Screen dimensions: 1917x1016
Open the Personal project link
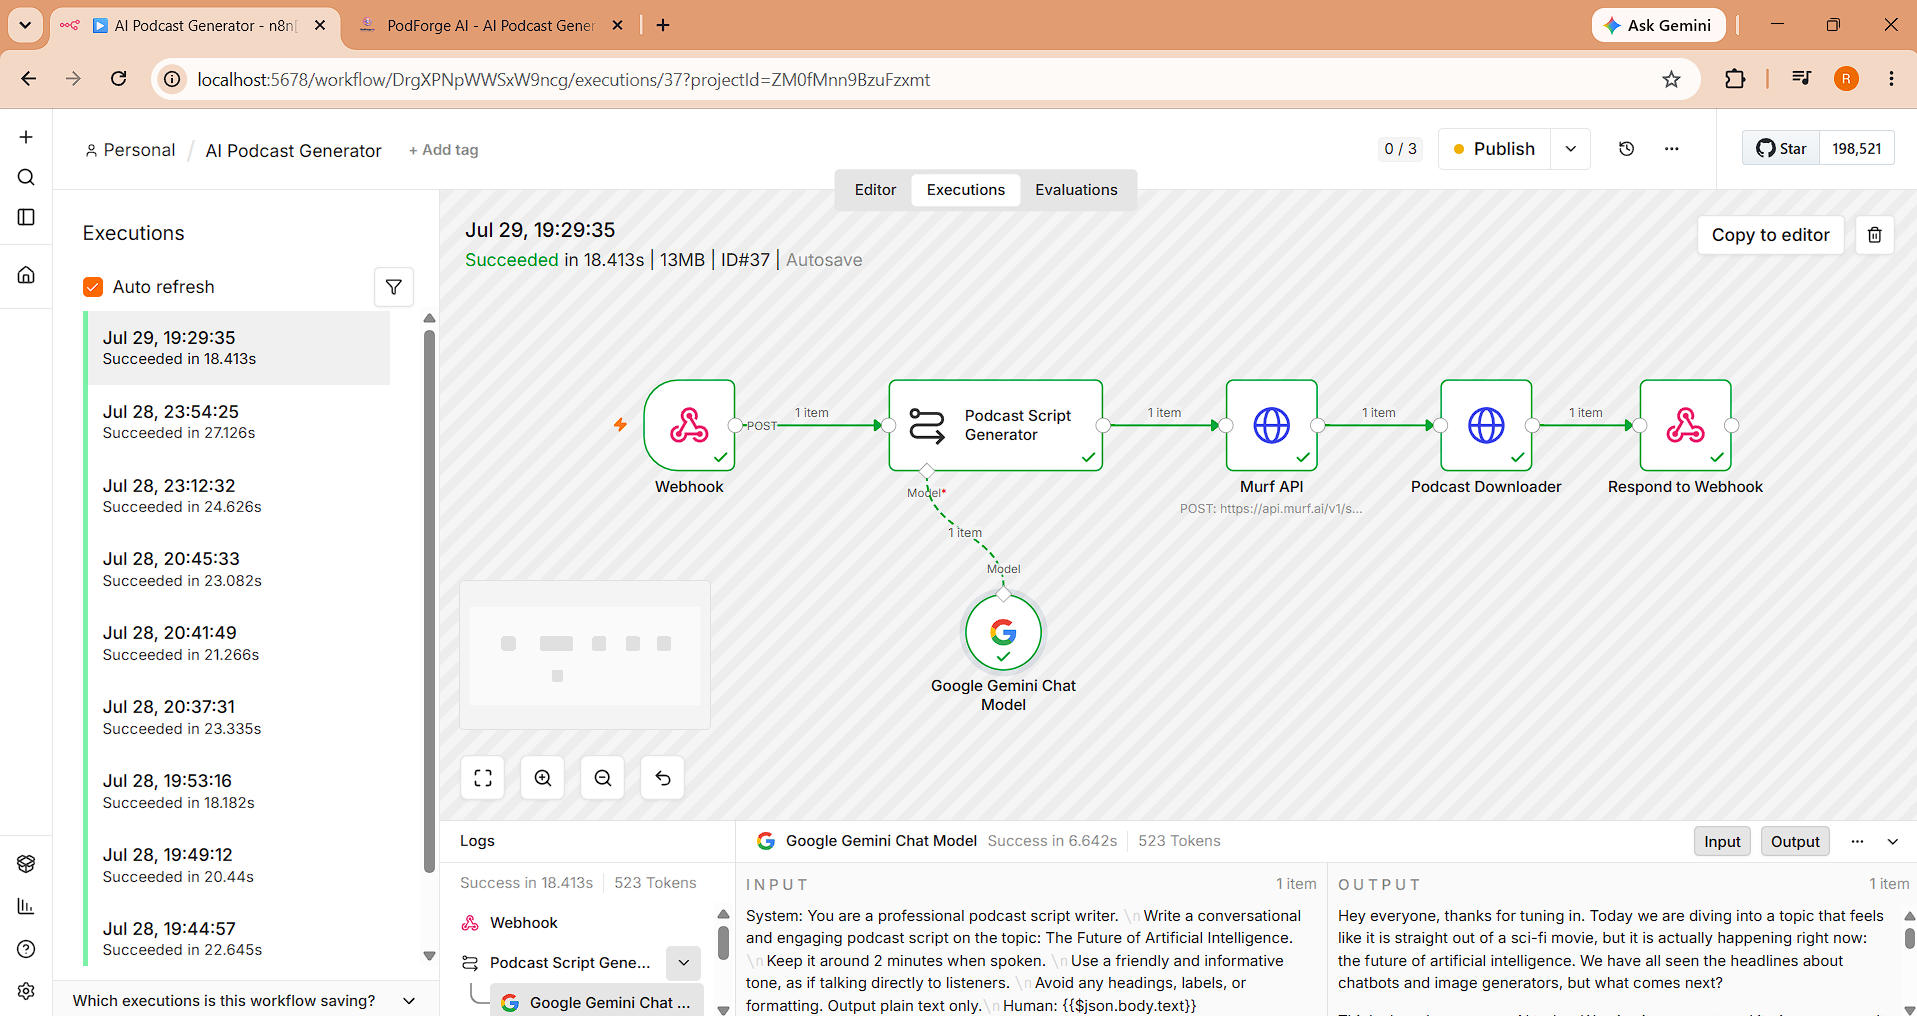[130, 150]
